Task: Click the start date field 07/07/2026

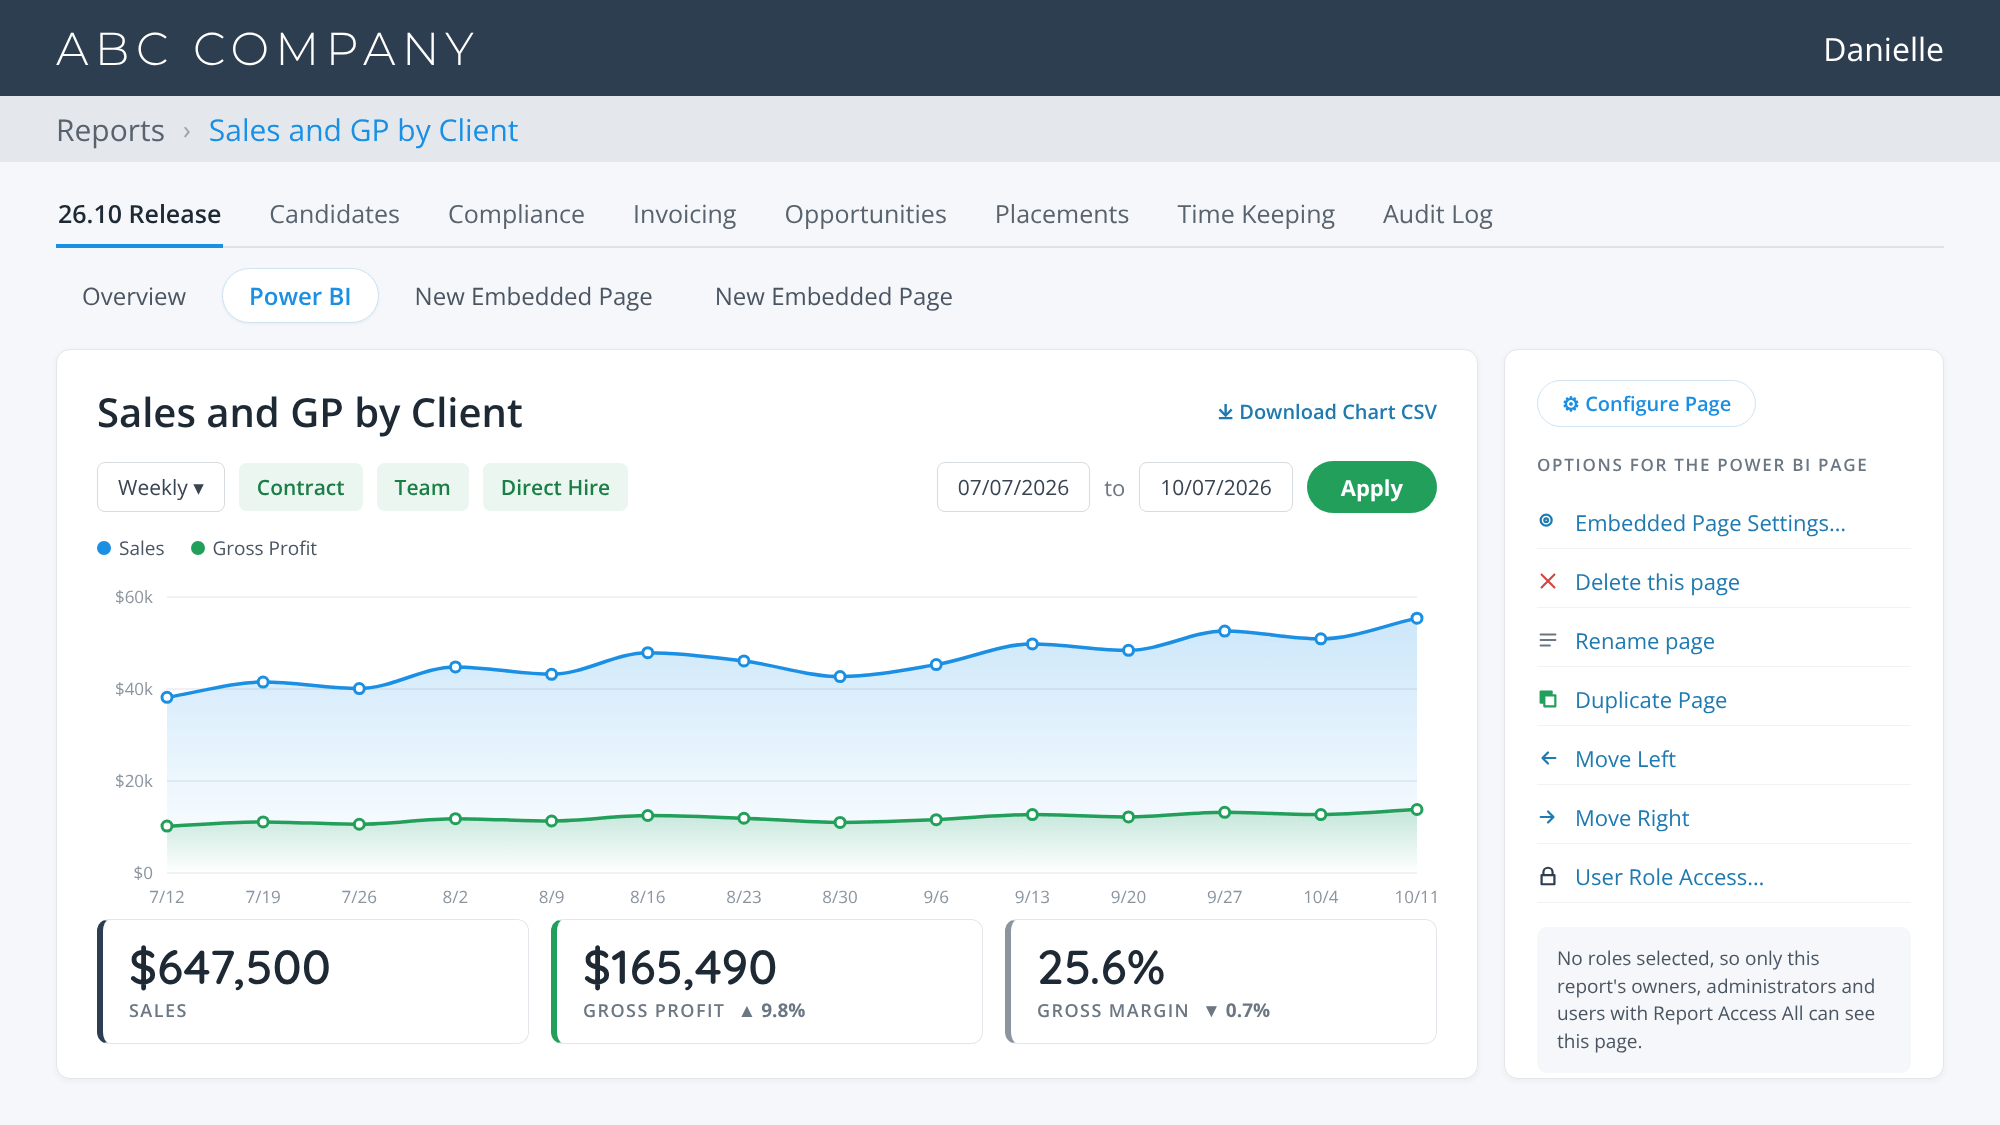Action: 1013,487
